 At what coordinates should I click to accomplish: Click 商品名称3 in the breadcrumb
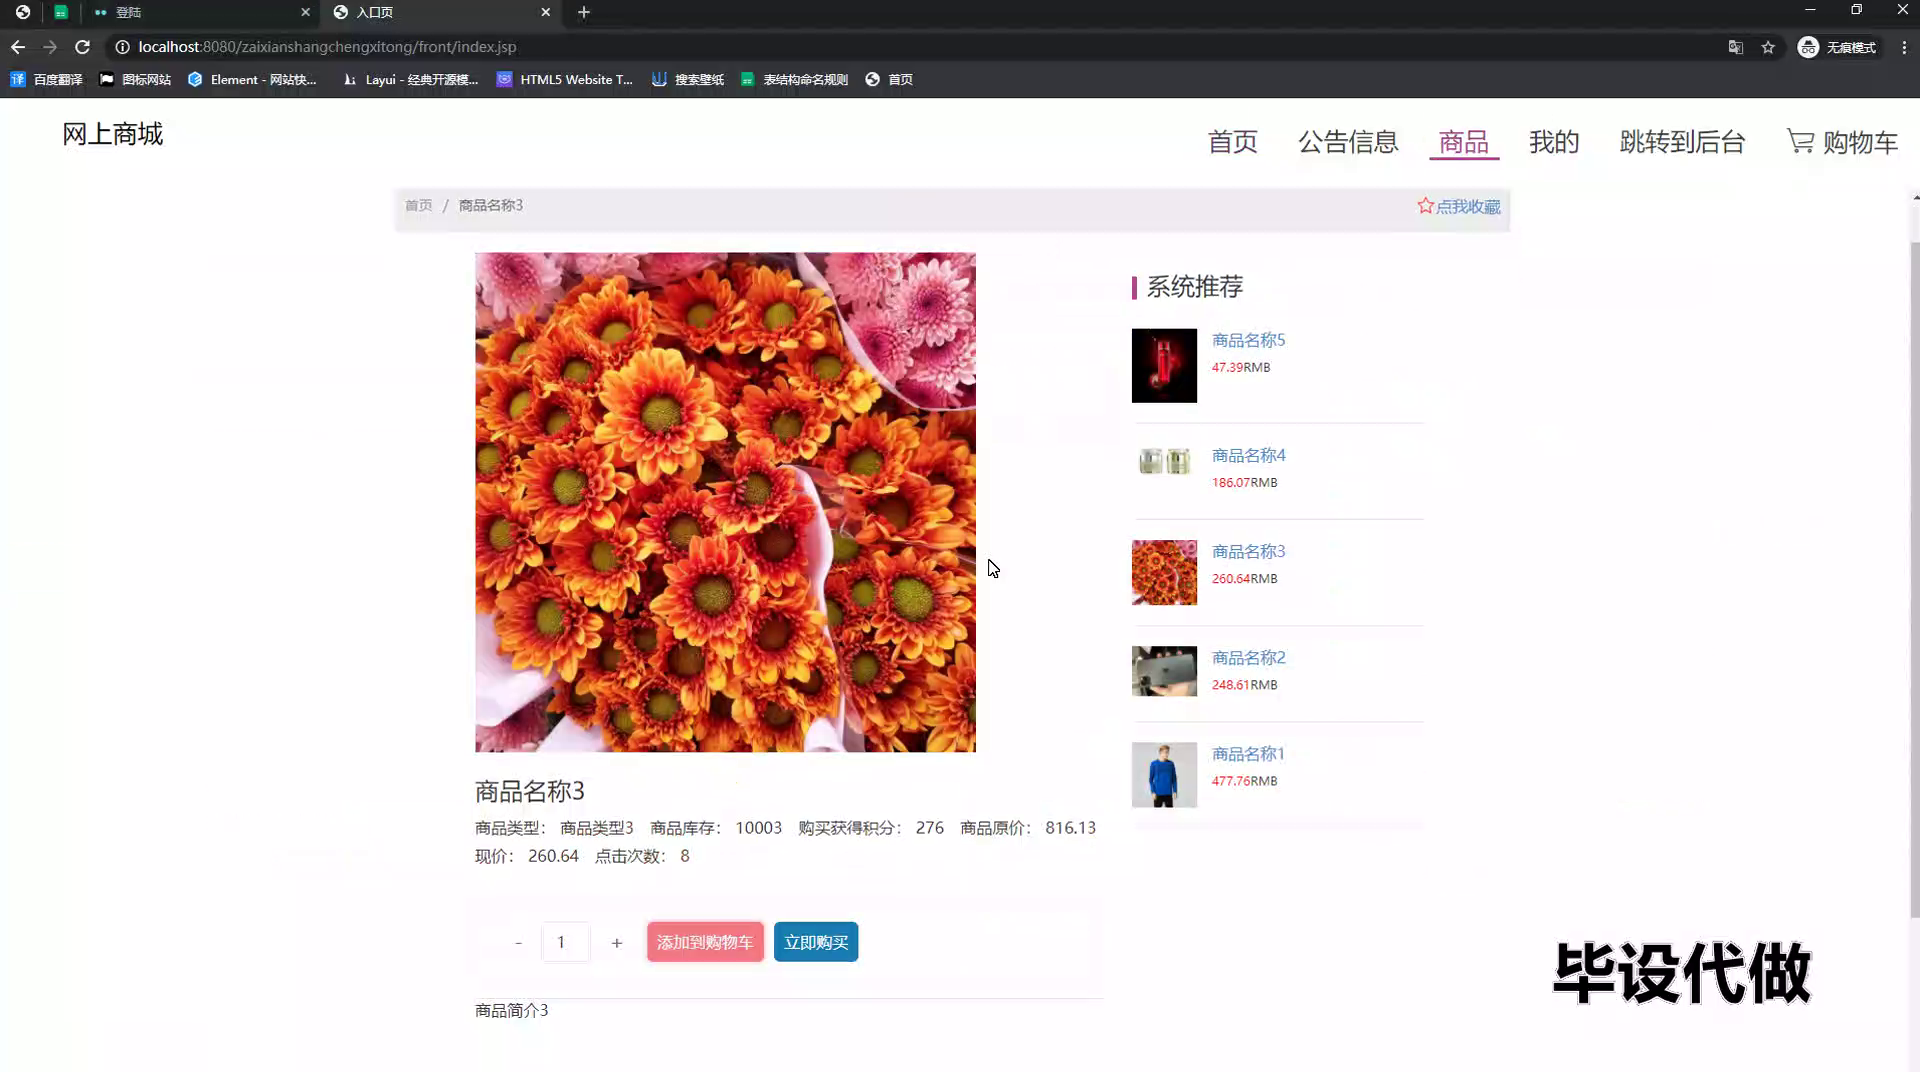[x=490, y=205]
